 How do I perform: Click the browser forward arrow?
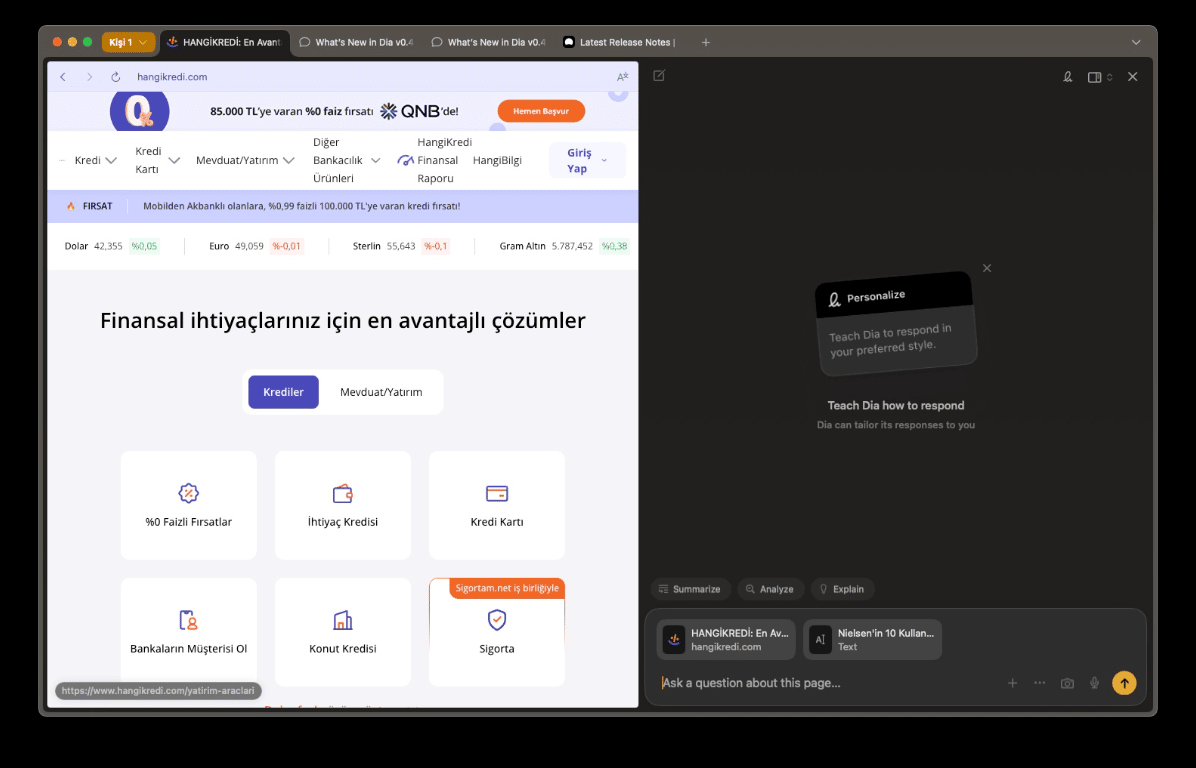(89, 77)
